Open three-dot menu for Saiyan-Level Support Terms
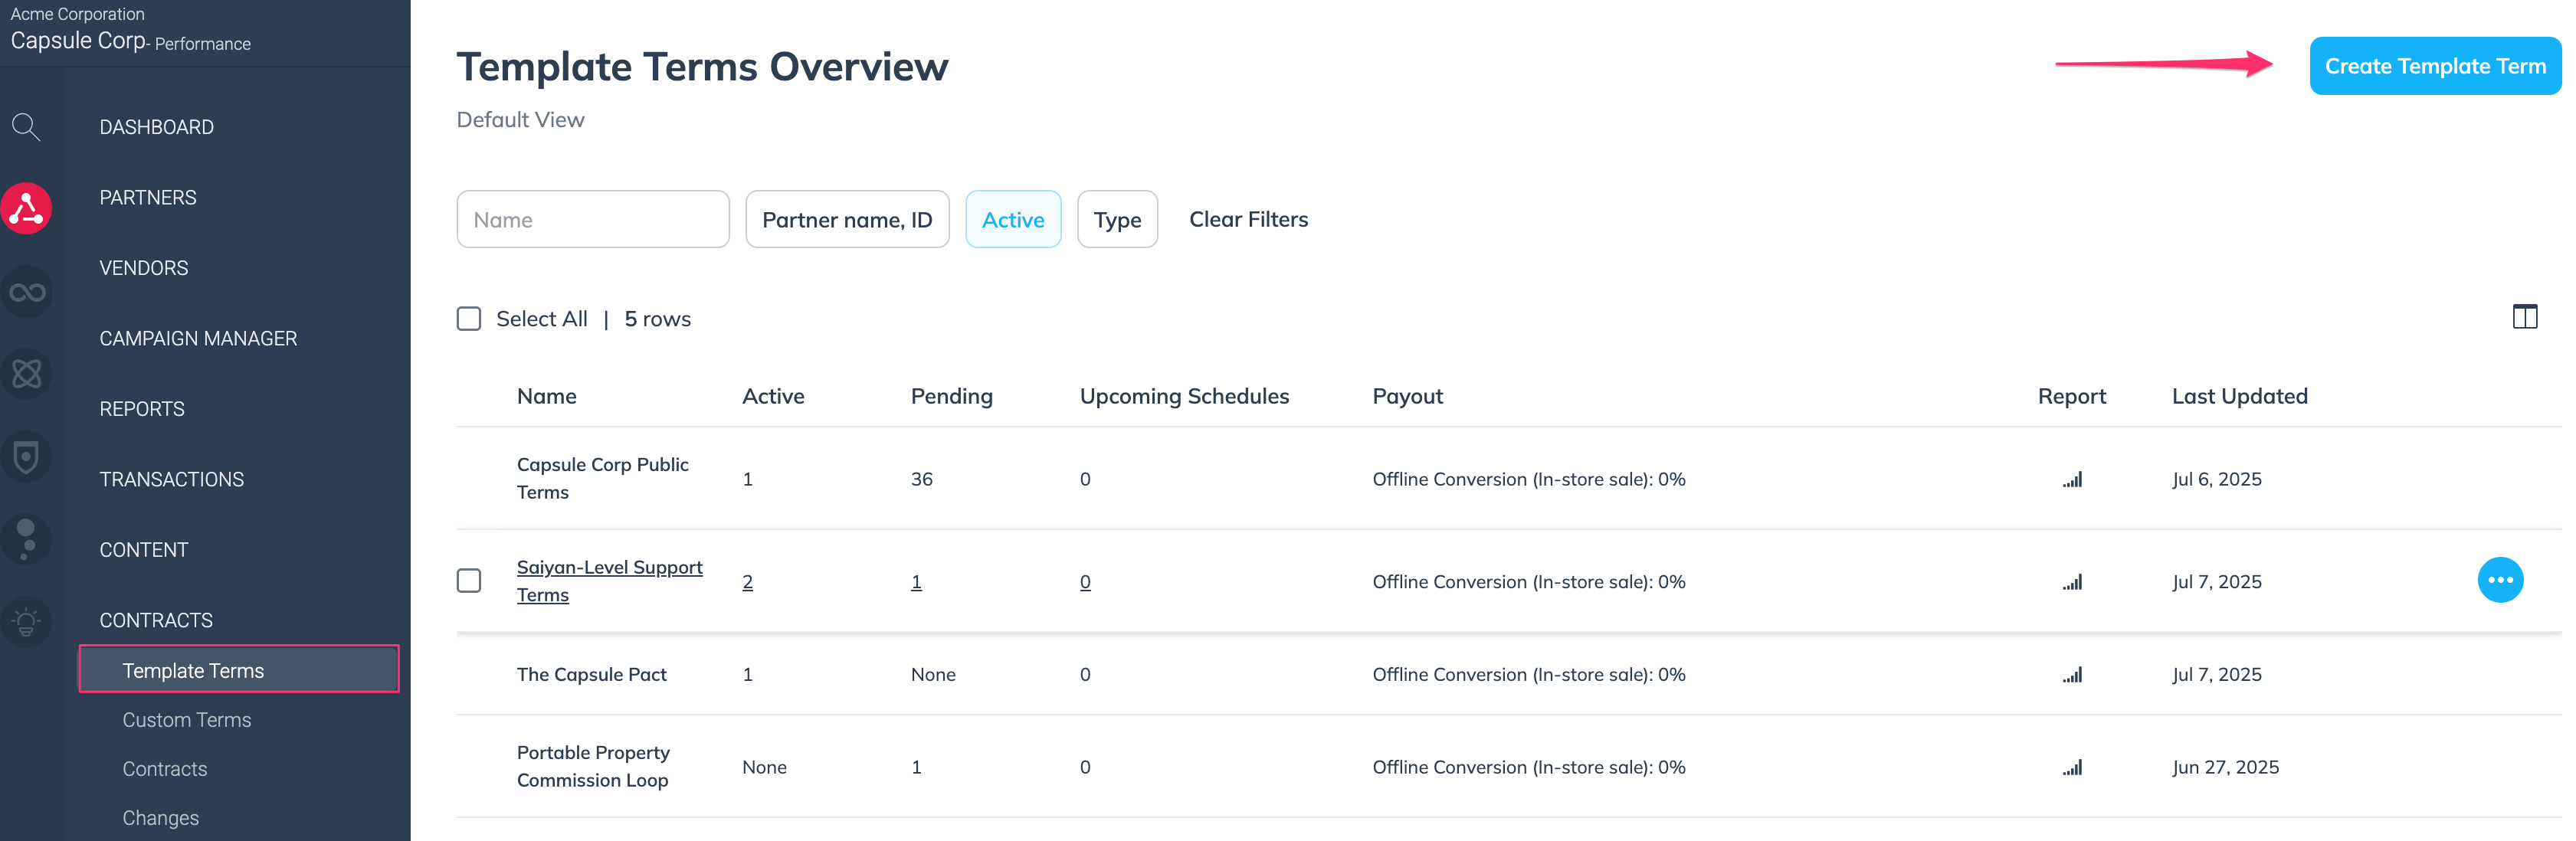This screenshot has width=2576, height=841. pyautogui.click(x=2499, y=581)
